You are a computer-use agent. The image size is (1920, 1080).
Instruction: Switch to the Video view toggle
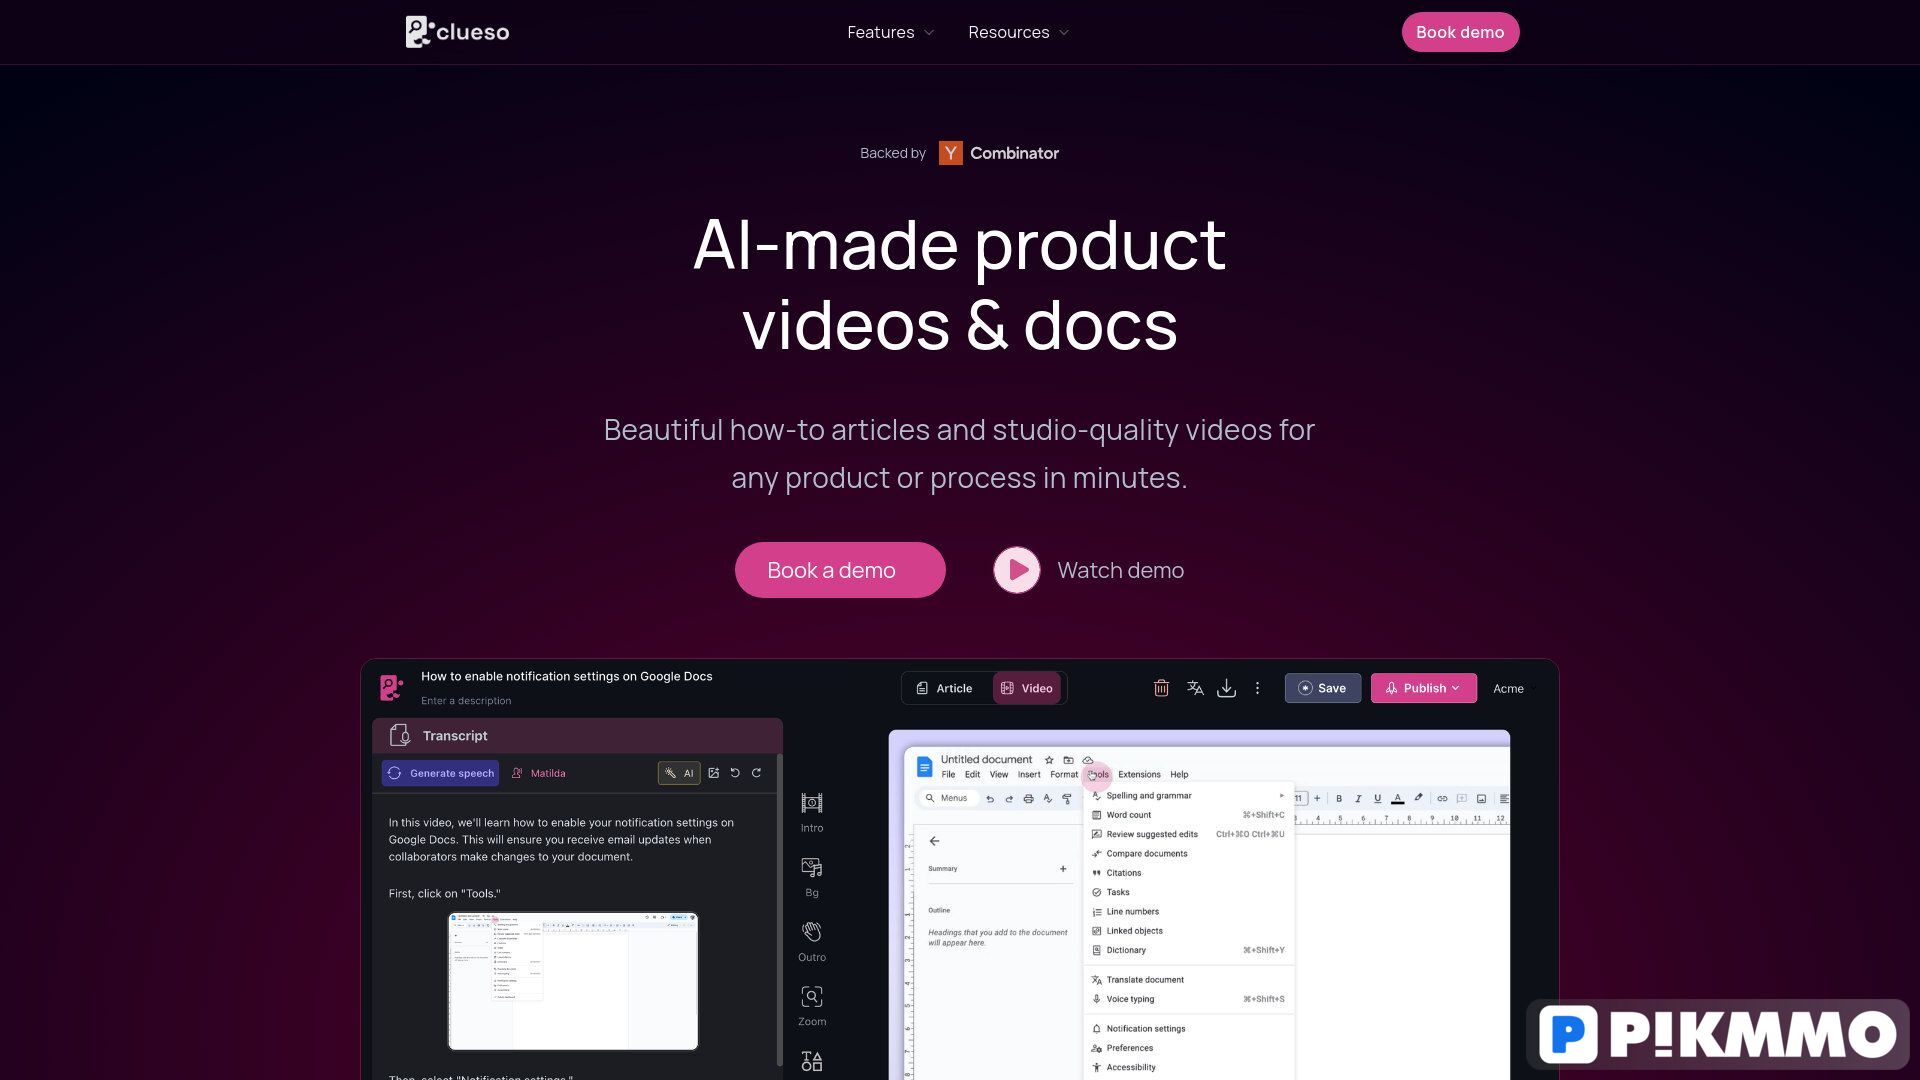pos(1027,688)
